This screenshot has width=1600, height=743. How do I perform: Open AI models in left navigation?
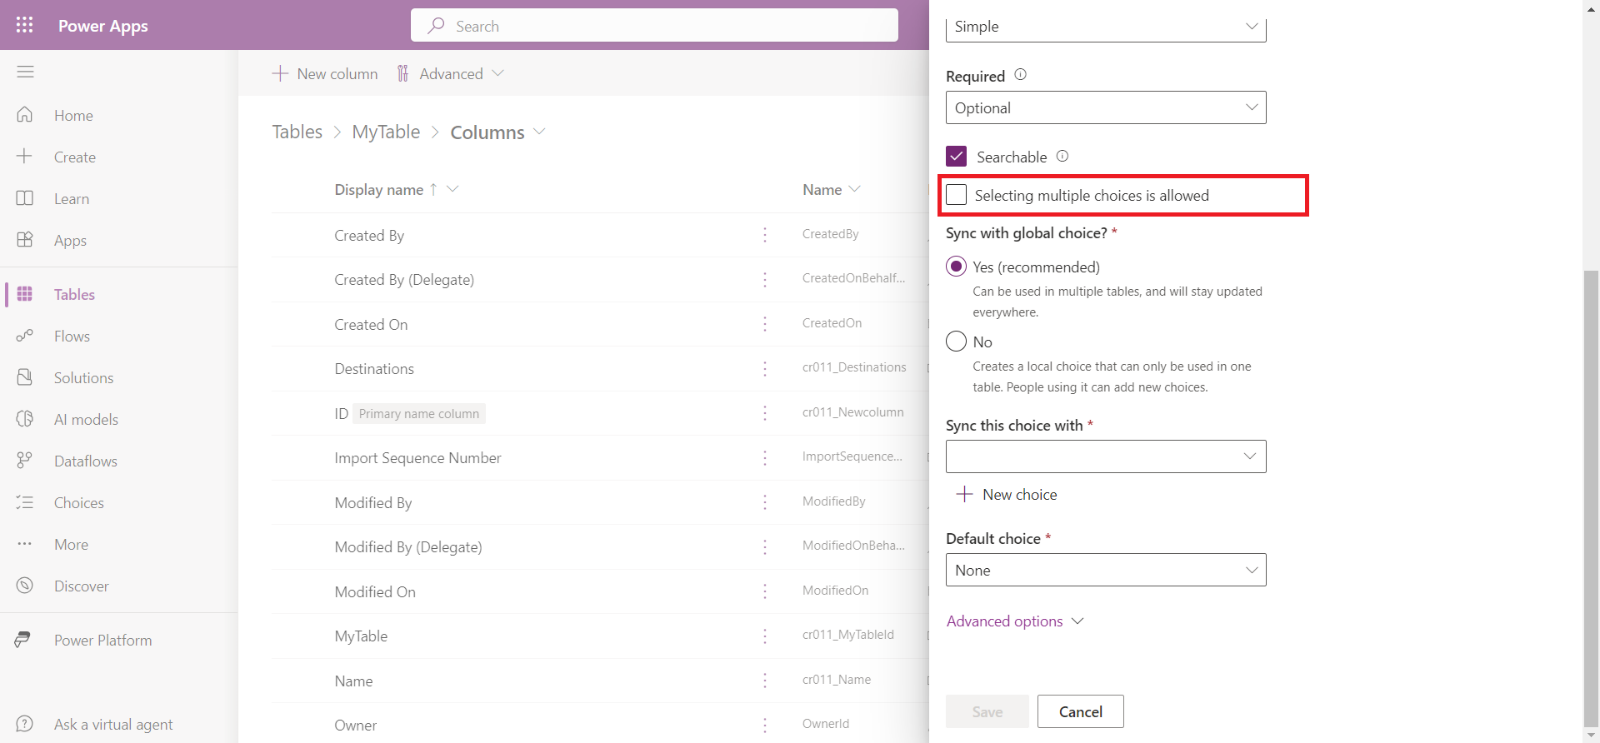[86, 420]
